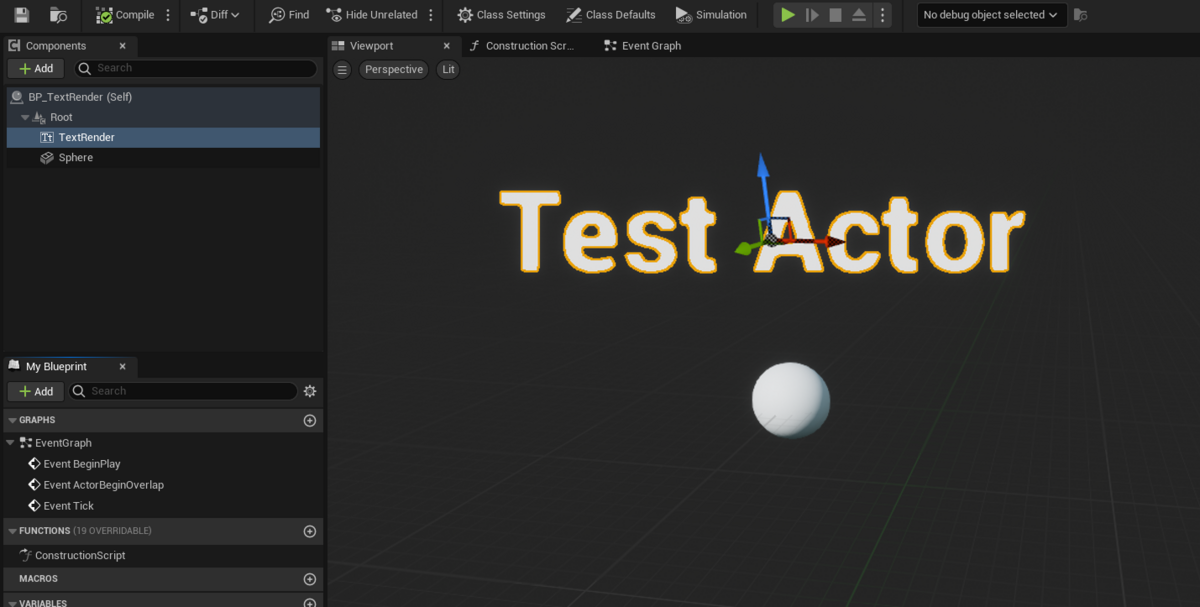Click the Add button in Components panel
This screenshot has width=1200, height=607.
35,68
